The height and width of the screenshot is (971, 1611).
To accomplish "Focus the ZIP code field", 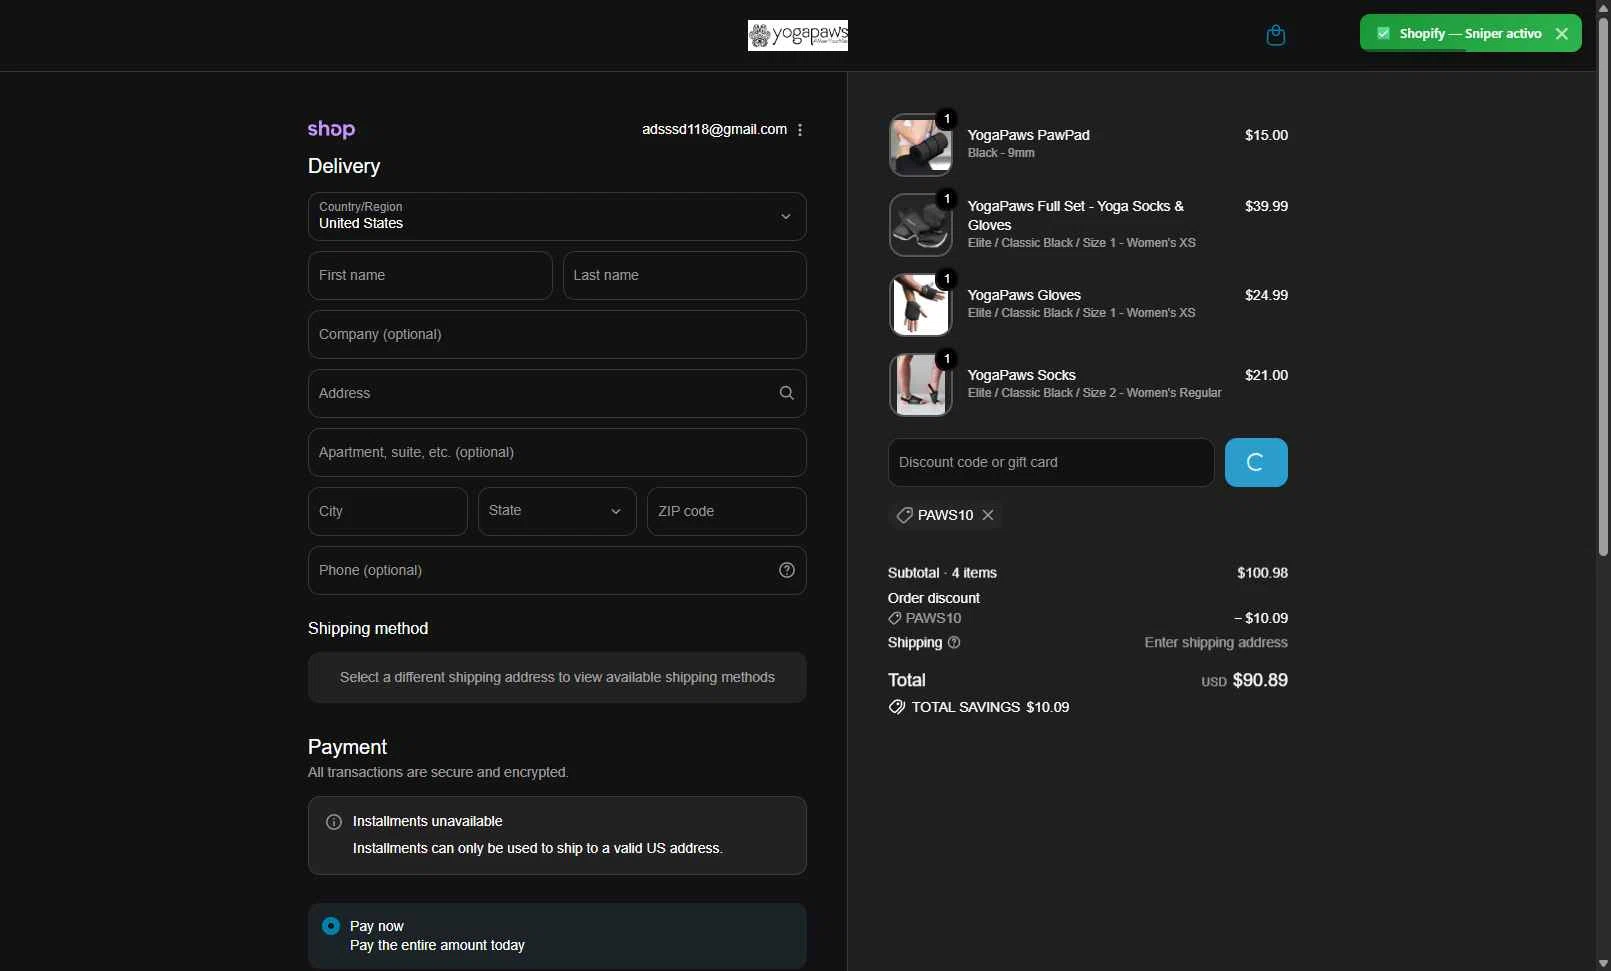I will (727, 511).
